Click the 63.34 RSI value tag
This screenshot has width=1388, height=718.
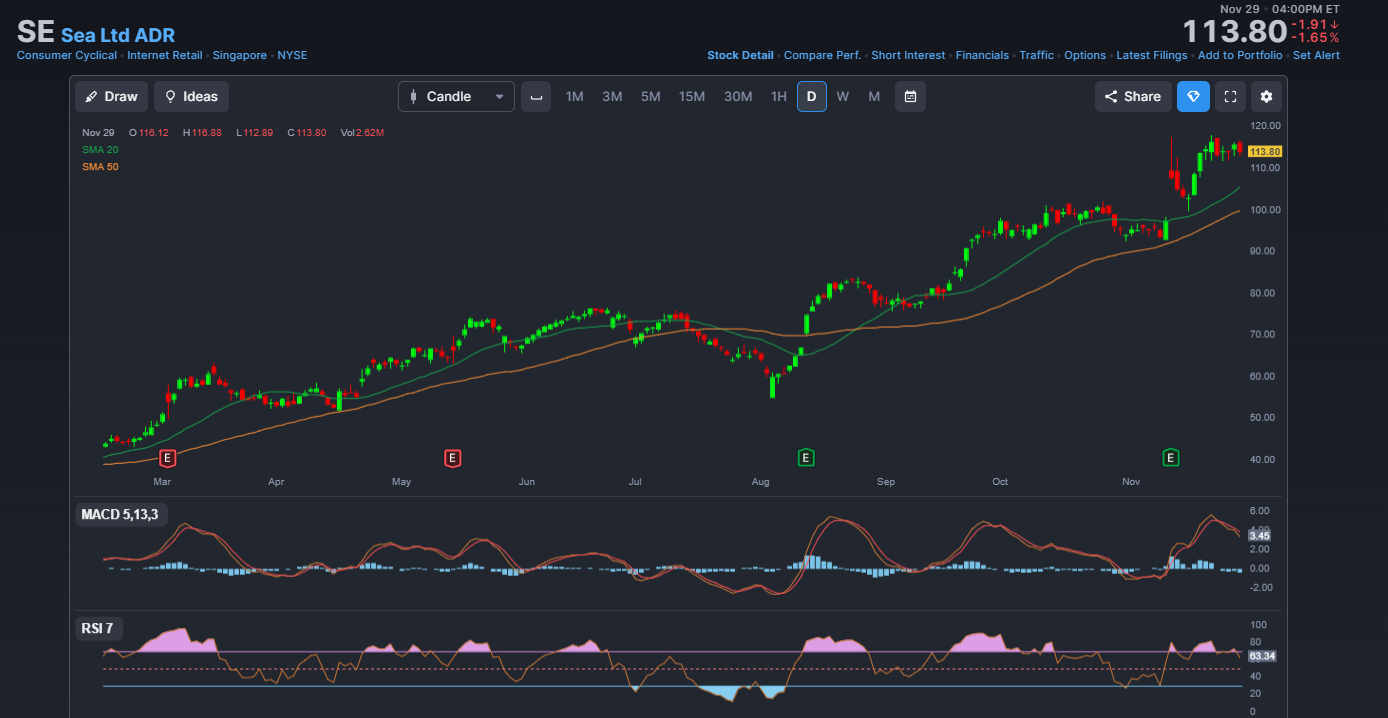pos(1262,656)
